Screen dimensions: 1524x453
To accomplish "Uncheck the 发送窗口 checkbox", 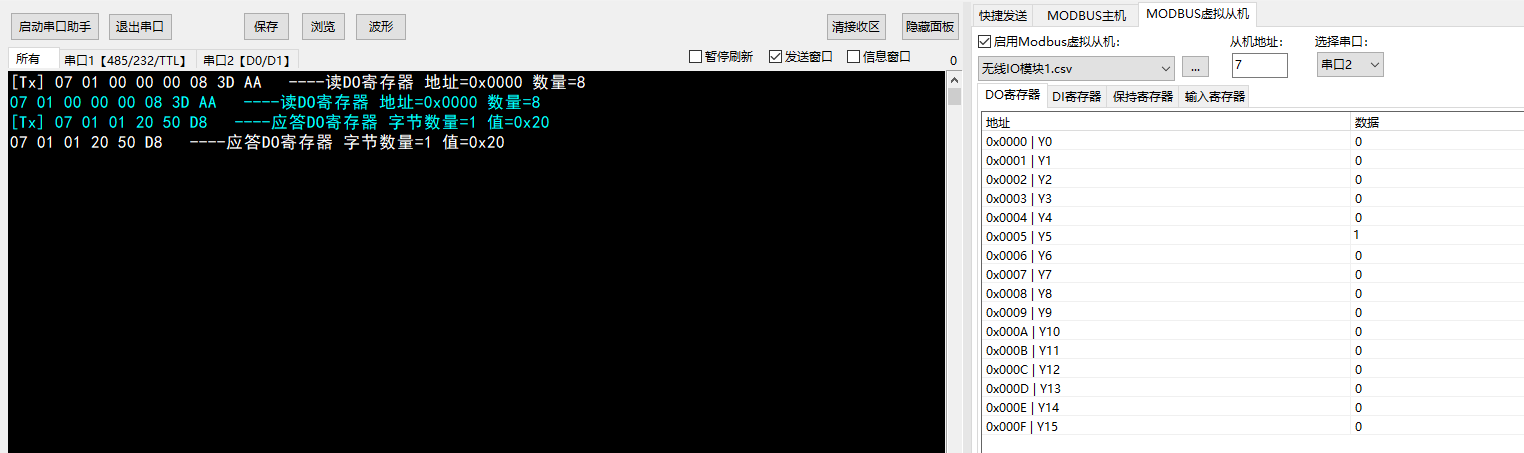I will (x=801, y=57).
